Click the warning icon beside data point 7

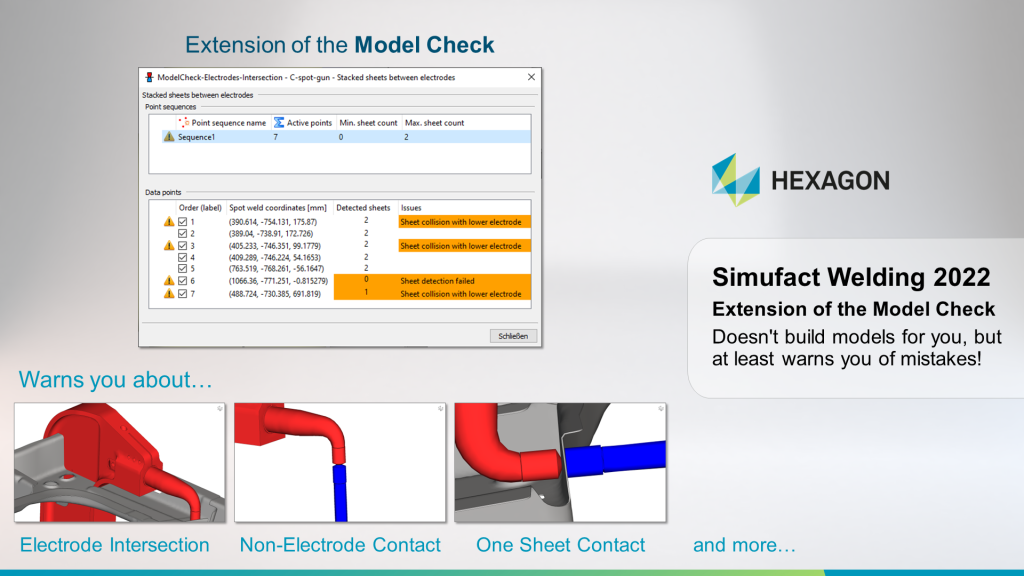coord(166,293)
